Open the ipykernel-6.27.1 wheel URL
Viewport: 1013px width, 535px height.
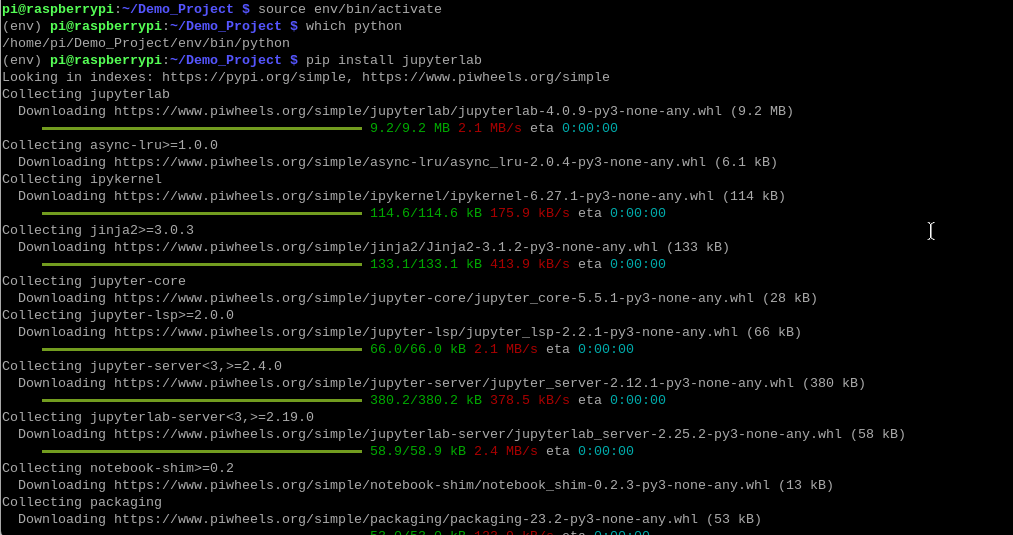click(x=414, y=196)
